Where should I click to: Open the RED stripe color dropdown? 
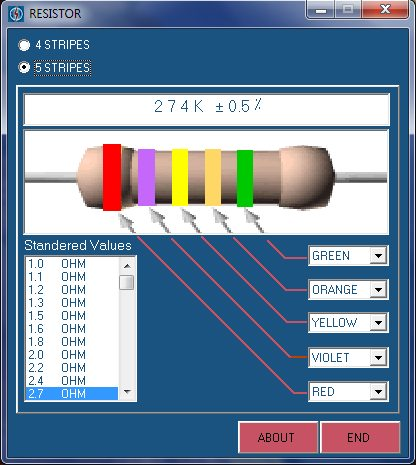(378, 392)
